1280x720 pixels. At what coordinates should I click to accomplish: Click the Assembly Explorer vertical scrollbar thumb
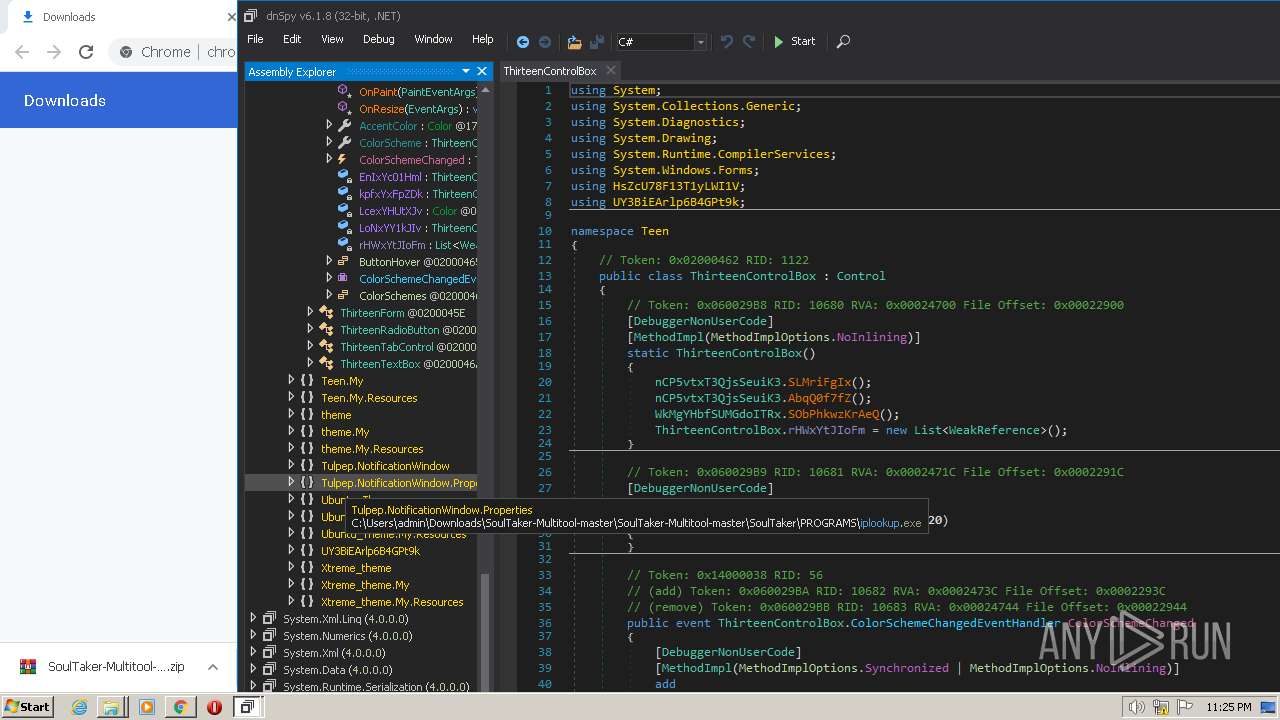click(x=484, y=633)
